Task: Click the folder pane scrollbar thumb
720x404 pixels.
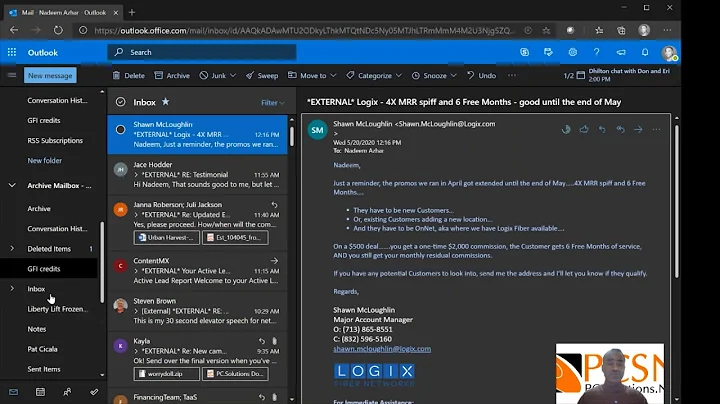Action: click(x=102, y=263)
